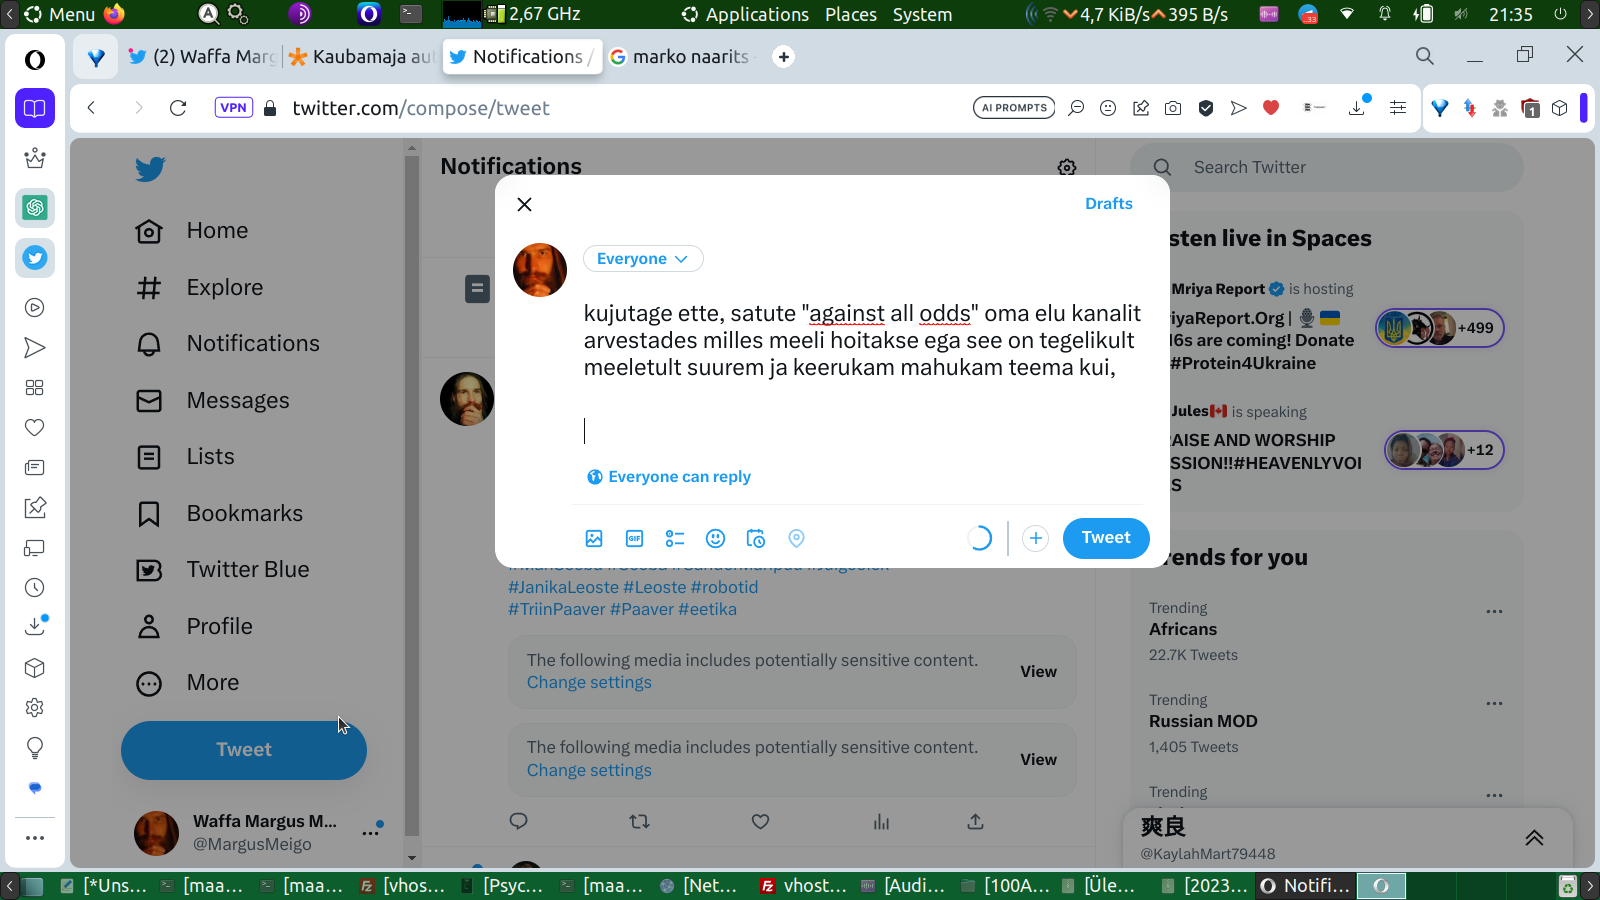Click the Twitter bird logo
Viewport: 1600px width, 900px height.
point(150,169)
